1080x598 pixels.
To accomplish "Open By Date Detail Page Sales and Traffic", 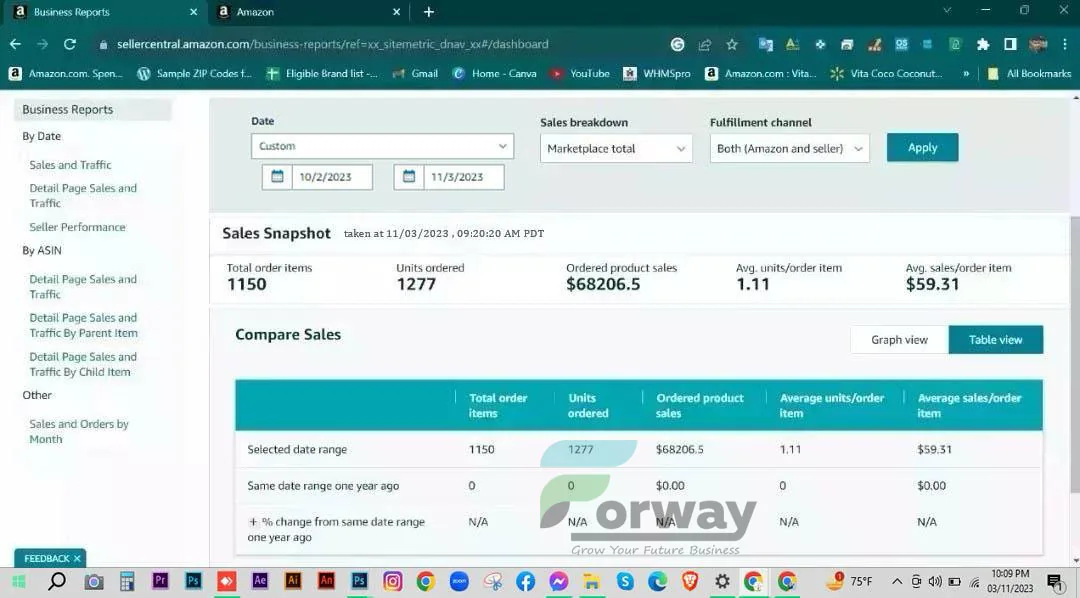I will pyautogui.click(x=83, y=195).
